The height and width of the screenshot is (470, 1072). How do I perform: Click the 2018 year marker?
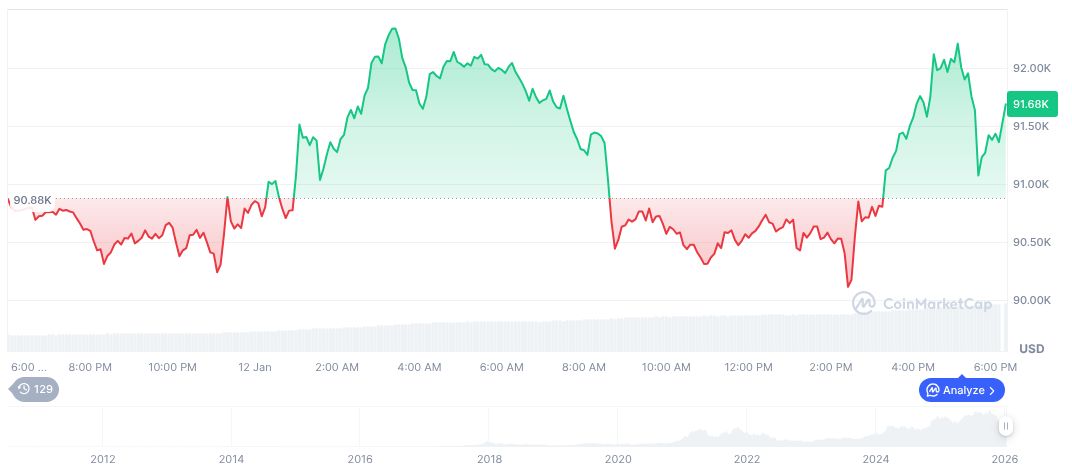coord(489,459)
